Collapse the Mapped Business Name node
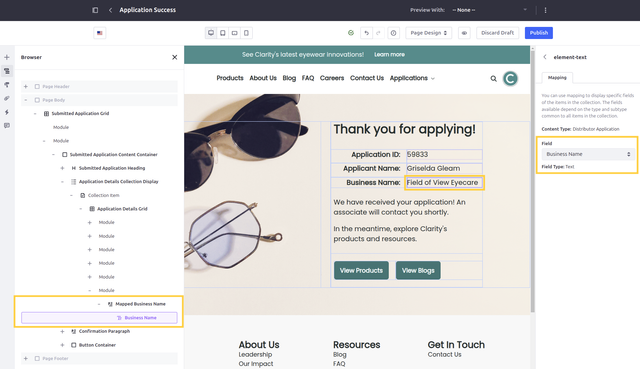The height and width of the screenshot is (369, 640). tap(99, 304)
